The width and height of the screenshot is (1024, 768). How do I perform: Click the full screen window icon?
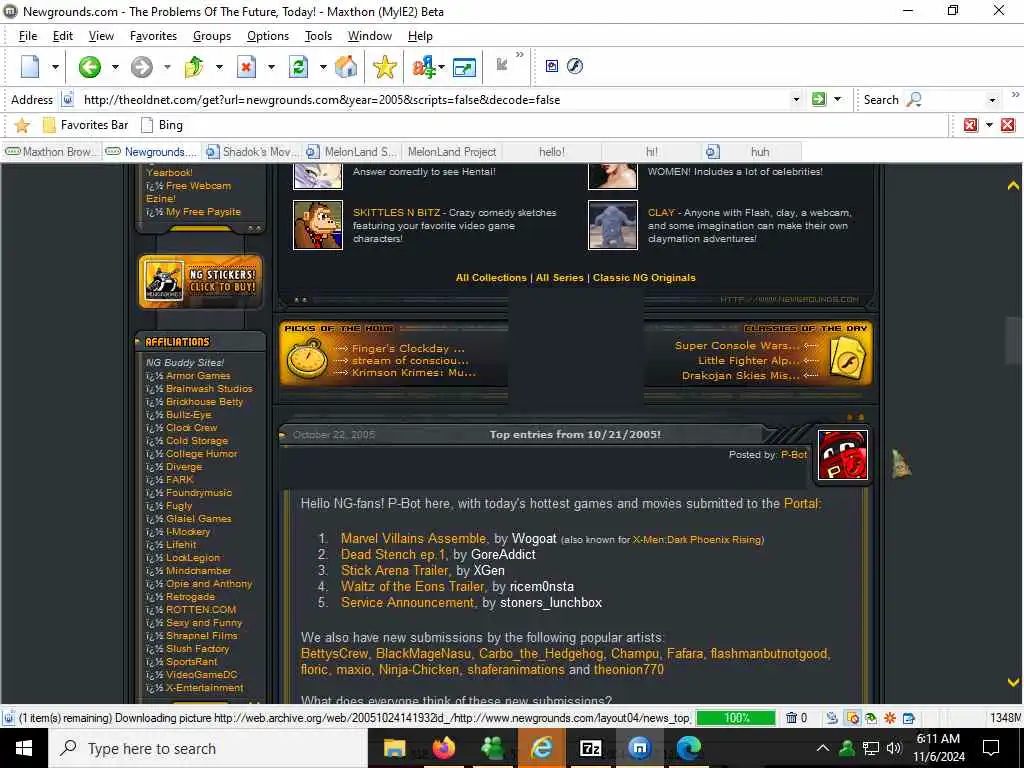click(x=464, y=67)
